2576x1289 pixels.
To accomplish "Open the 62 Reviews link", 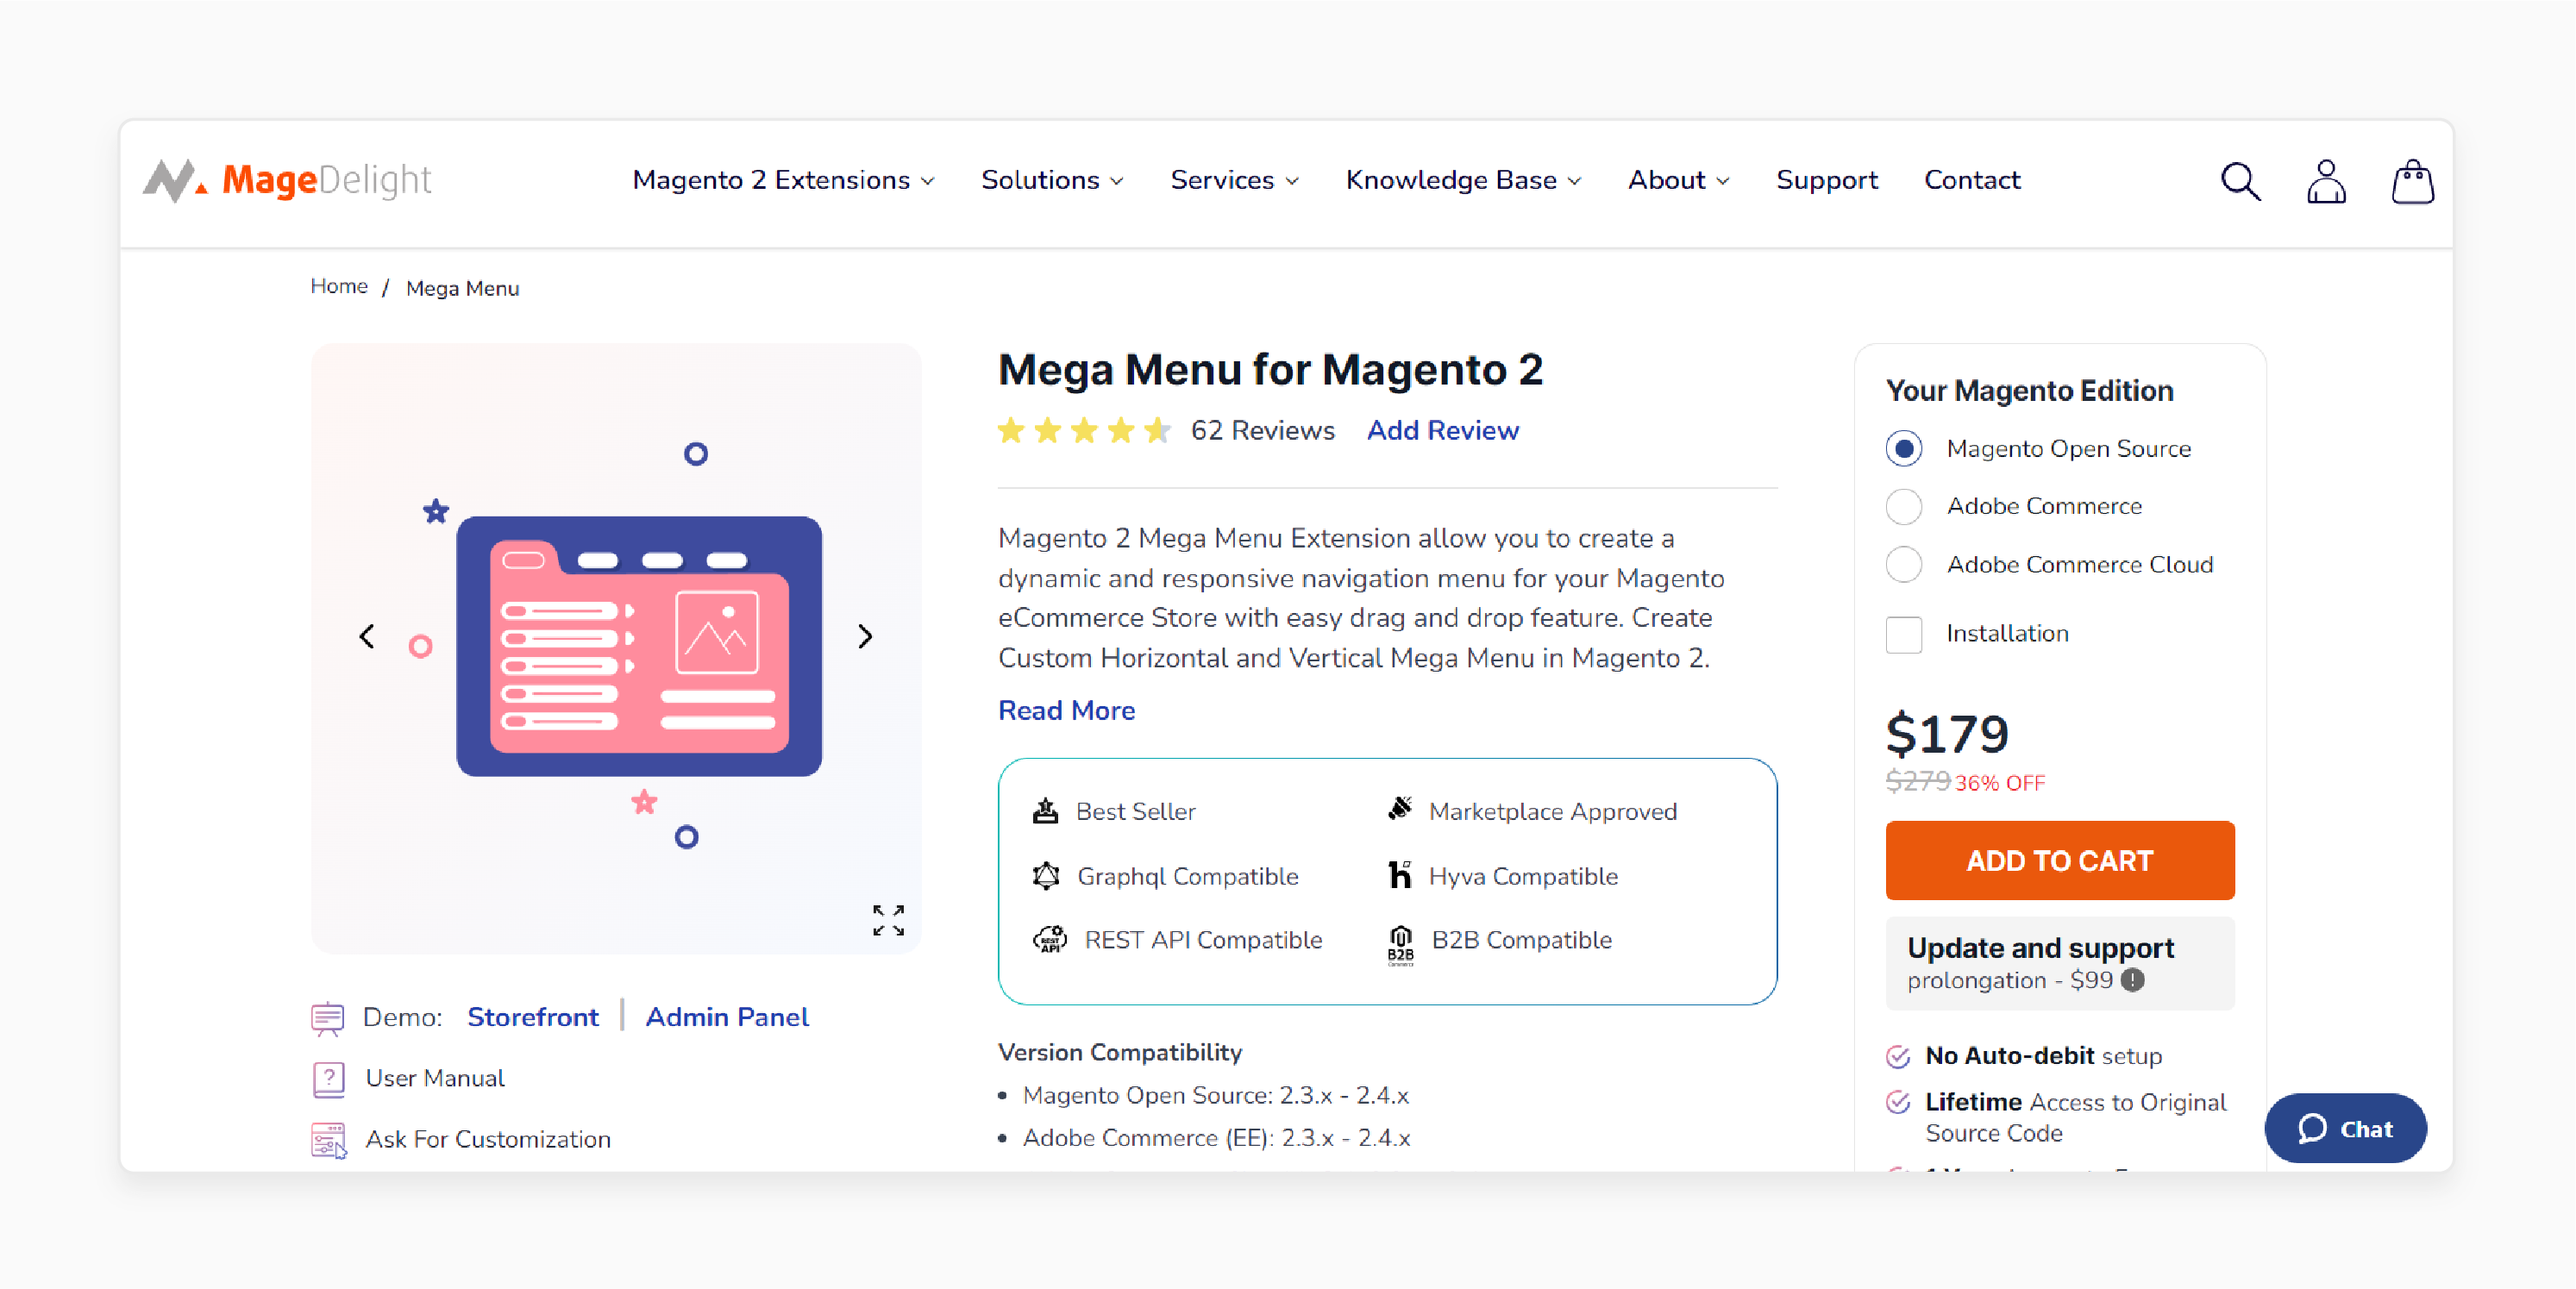I will (1262, 430).
